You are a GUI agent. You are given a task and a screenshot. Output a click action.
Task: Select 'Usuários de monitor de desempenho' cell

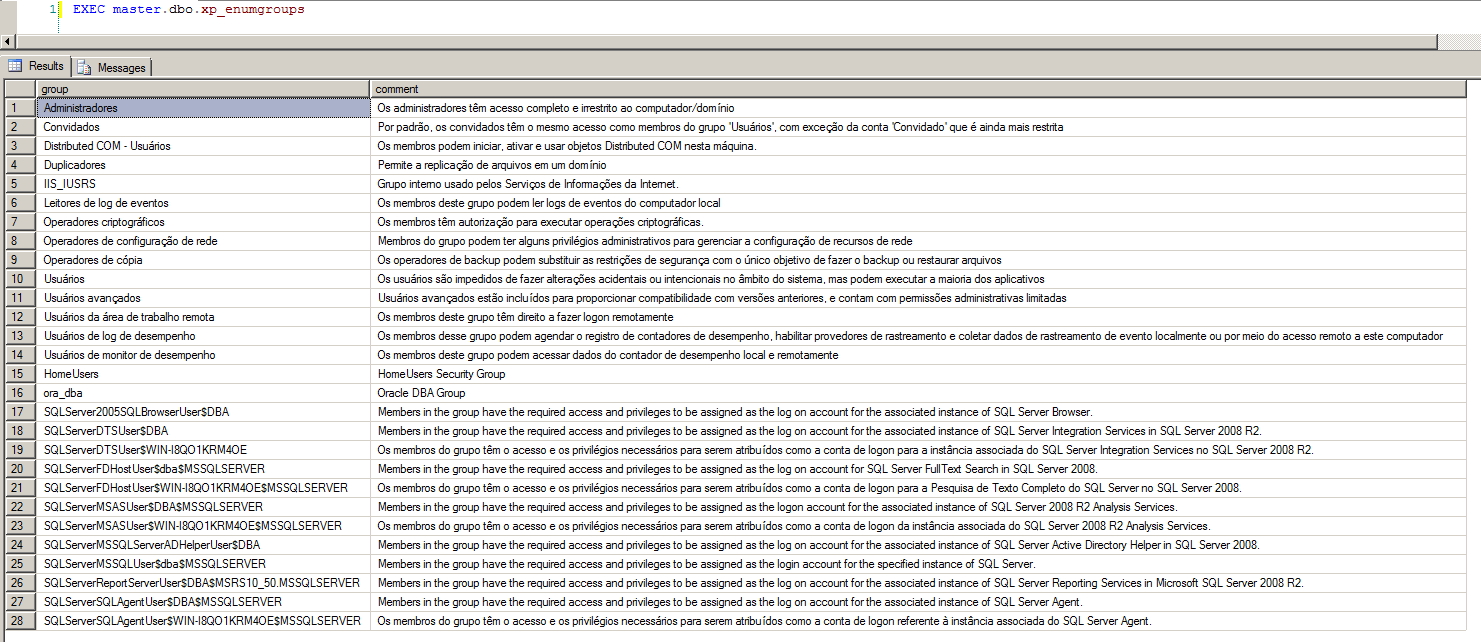pos(204,355)
